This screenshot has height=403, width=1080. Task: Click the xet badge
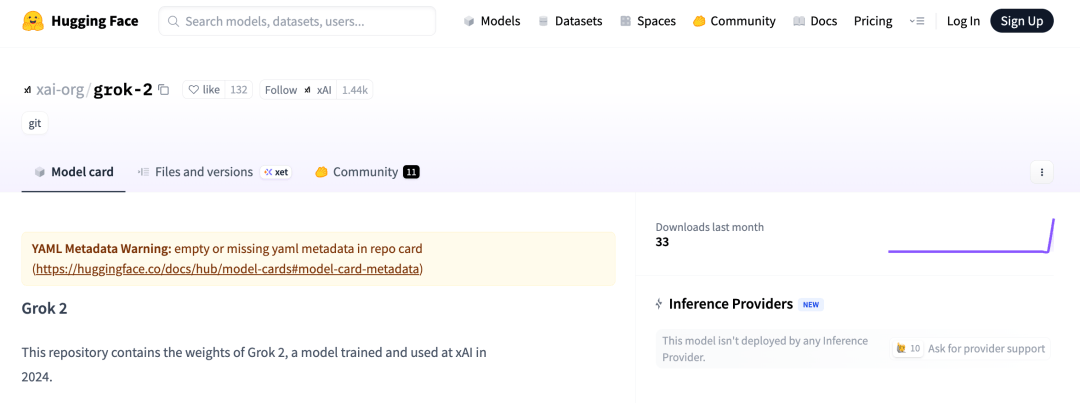pyautogui.click(x=276, y=172)
